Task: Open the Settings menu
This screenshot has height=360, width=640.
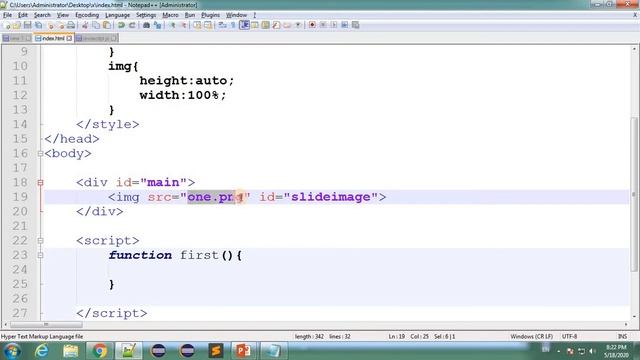Action: coord(146,15)
